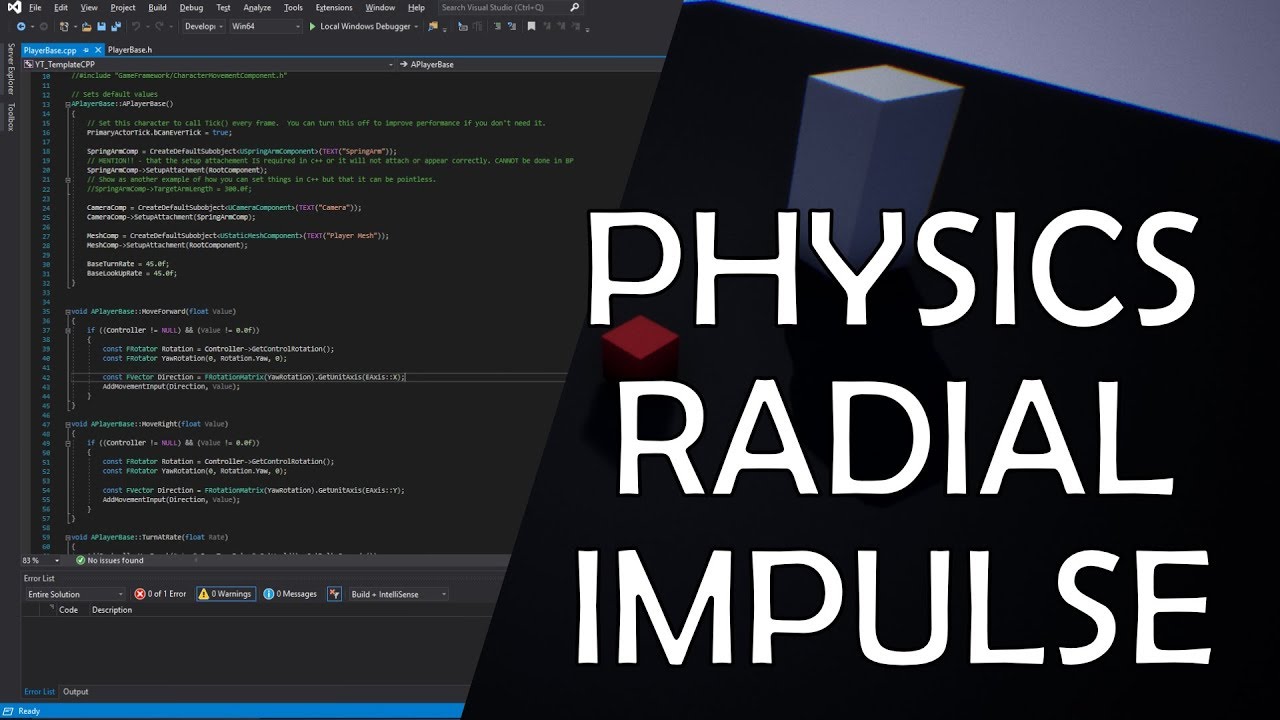Screen dimensions: 1280x720
Task: Click the Navigate Forward arrow icon
Action: [x=43, y=26]
